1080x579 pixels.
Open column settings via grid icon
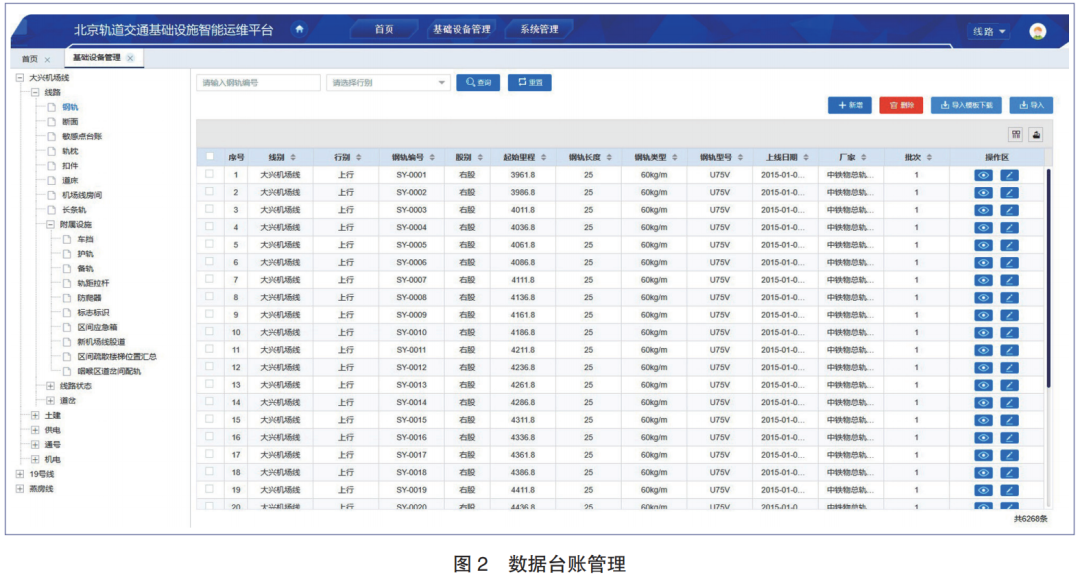pos(1016,135)
